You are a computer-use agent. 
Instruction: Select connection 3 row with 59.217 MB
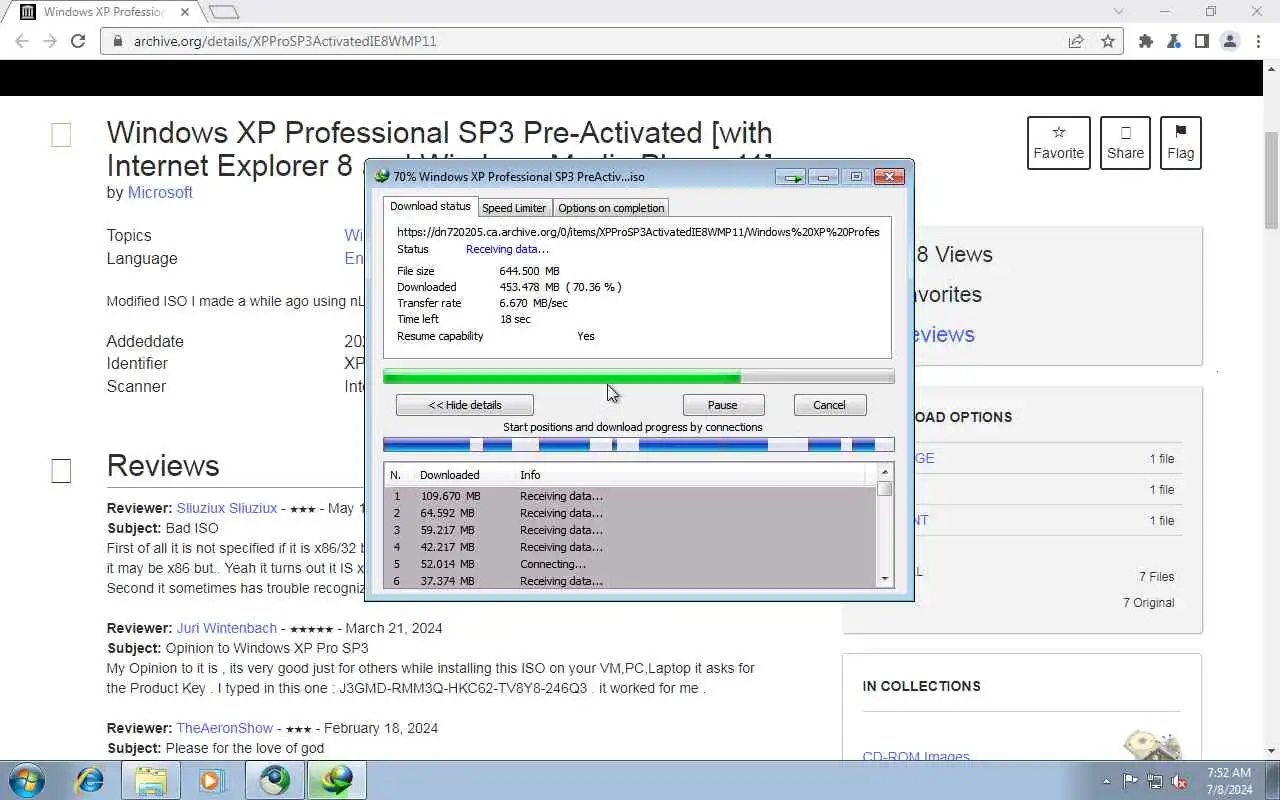630,530
